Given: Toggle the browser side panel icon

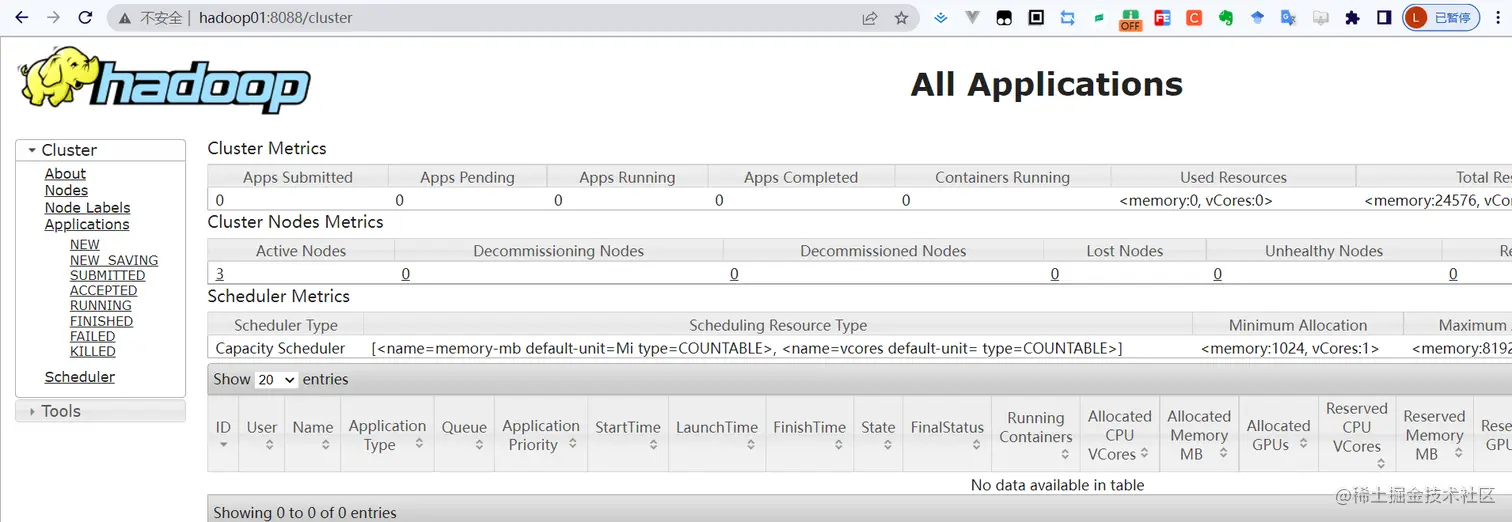Looking at the screenshot, I should [1384, 18].
